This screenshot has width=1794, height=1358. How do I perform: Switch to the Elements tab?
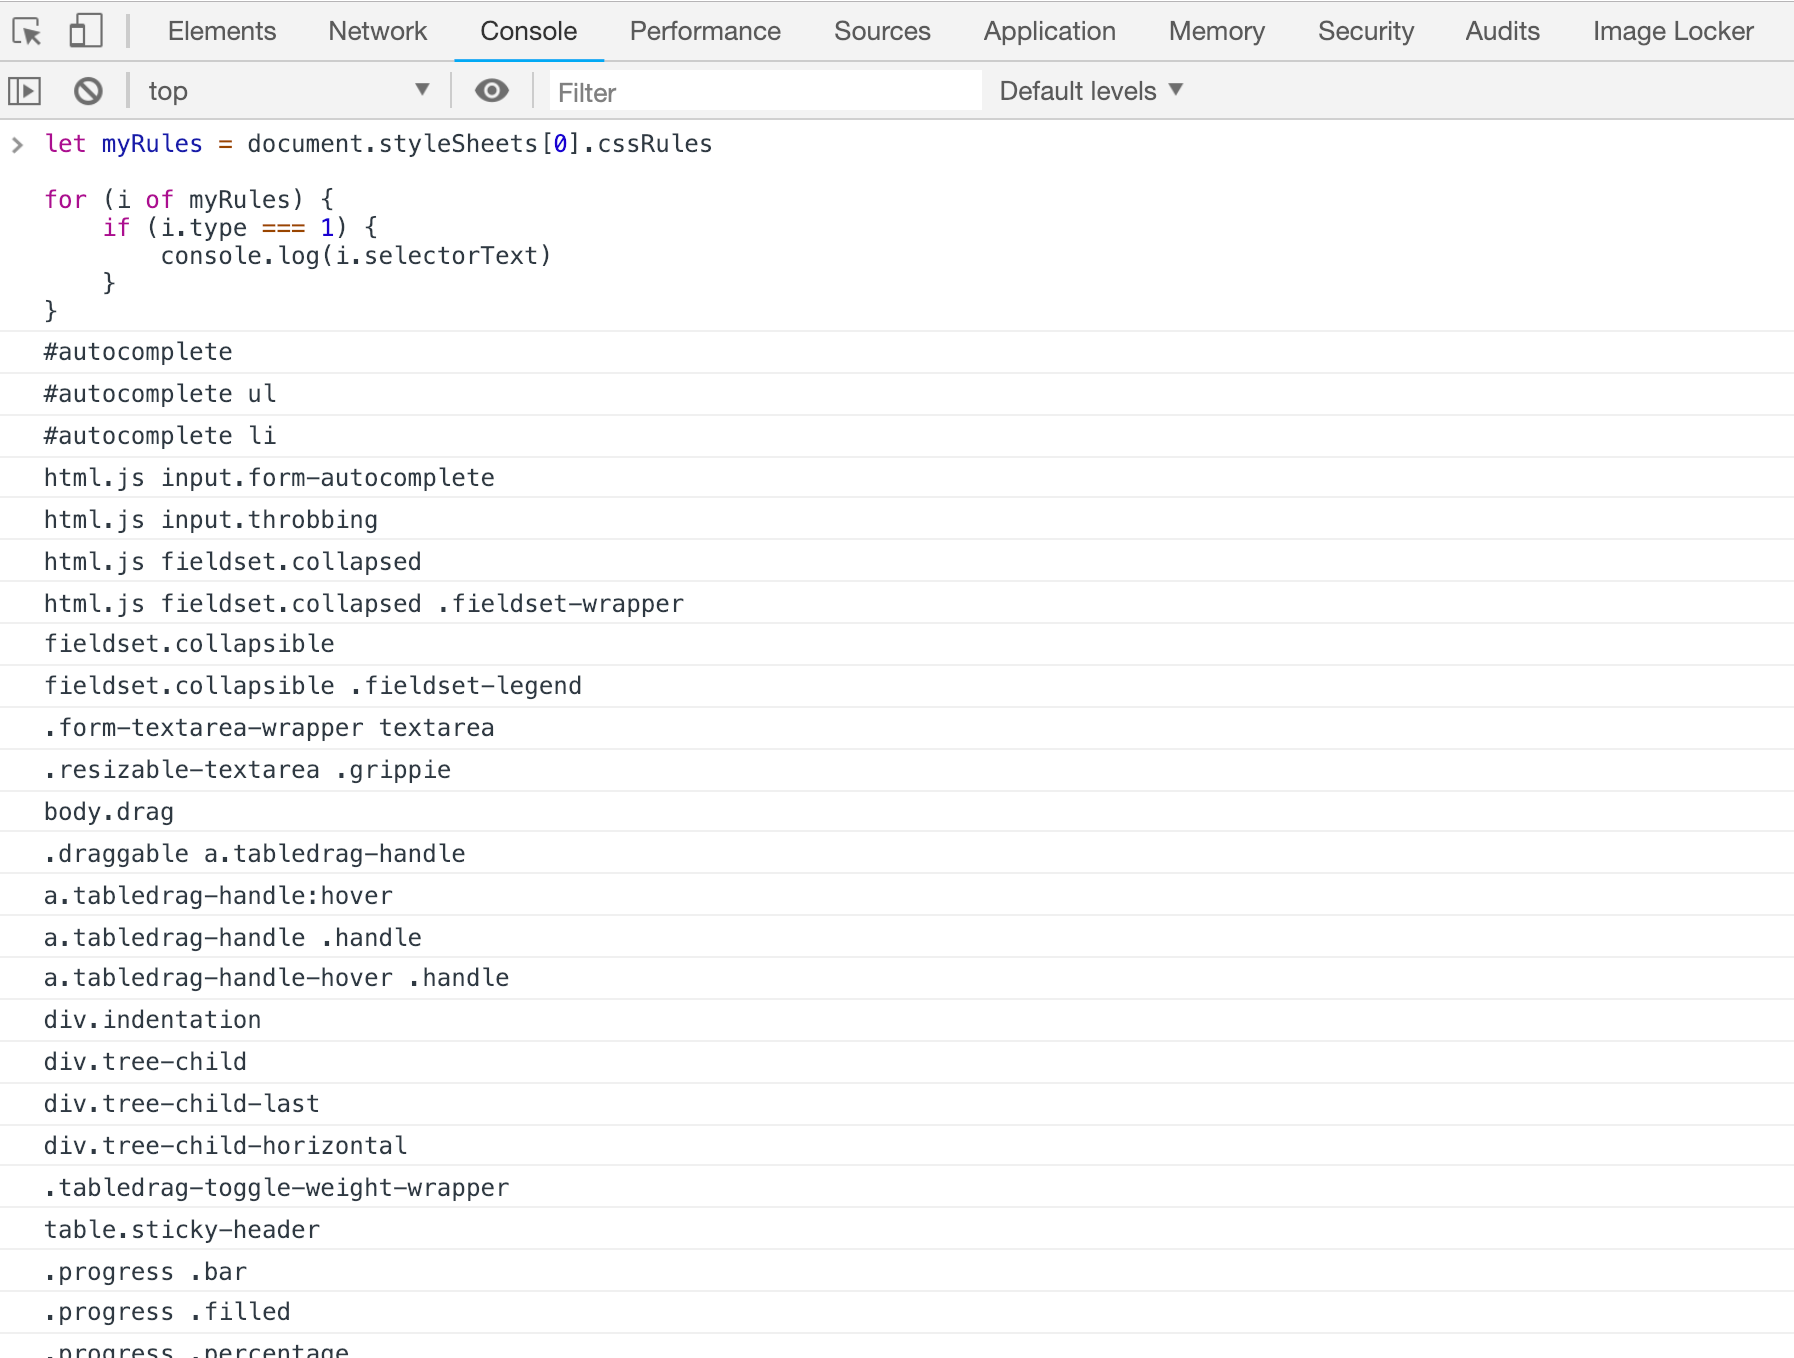(x=221, y=32)
